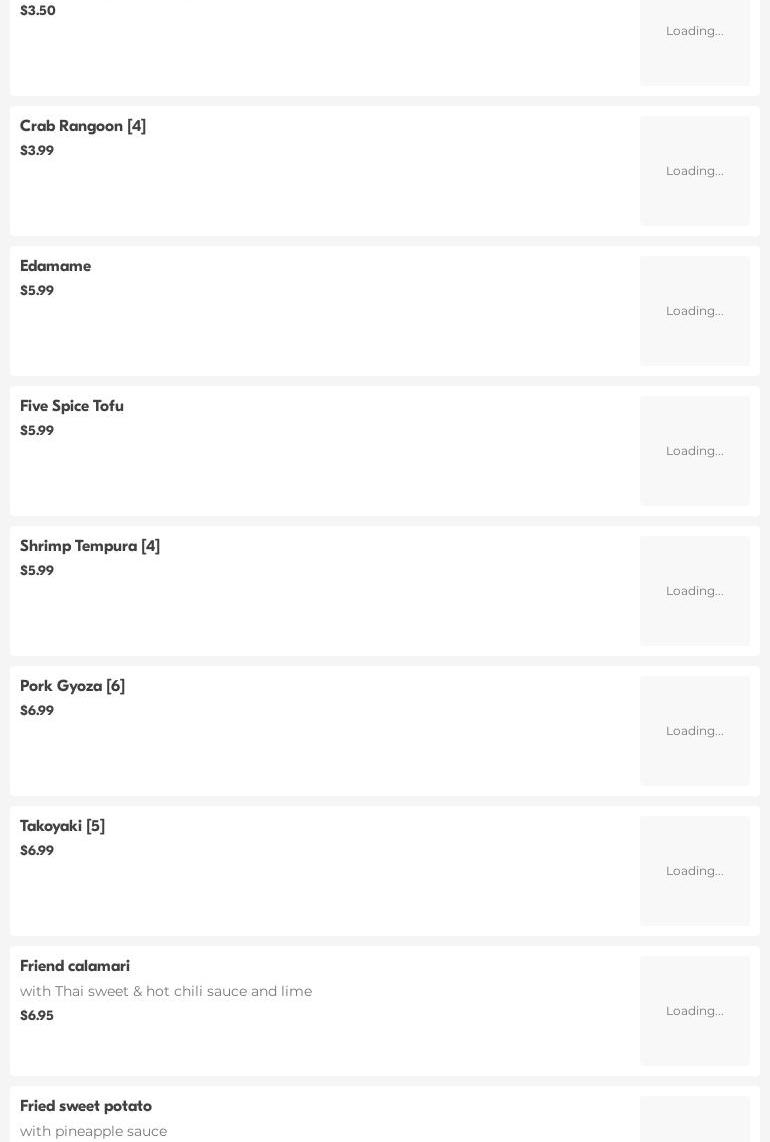Viewport: 770px width, 1142px height.
Task: Open the Edamame loading thumbnail
Action: tap(694, 311)
